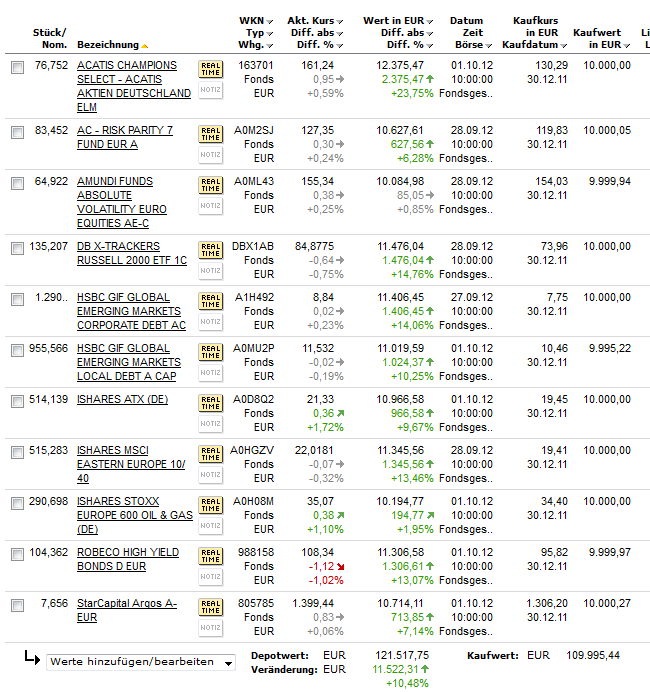Select checkbox for iShares ATX (DE) row
Image resolution: width=650 pixels, height=692 pixels.
[17, 401]
